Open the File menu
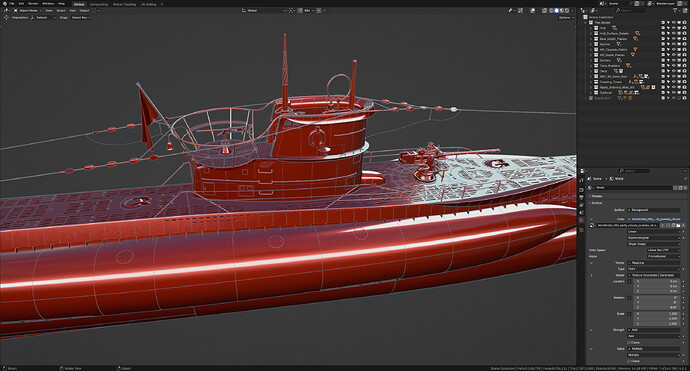The width and height of the screenshot is (690, 371). [x=12, y=4]
